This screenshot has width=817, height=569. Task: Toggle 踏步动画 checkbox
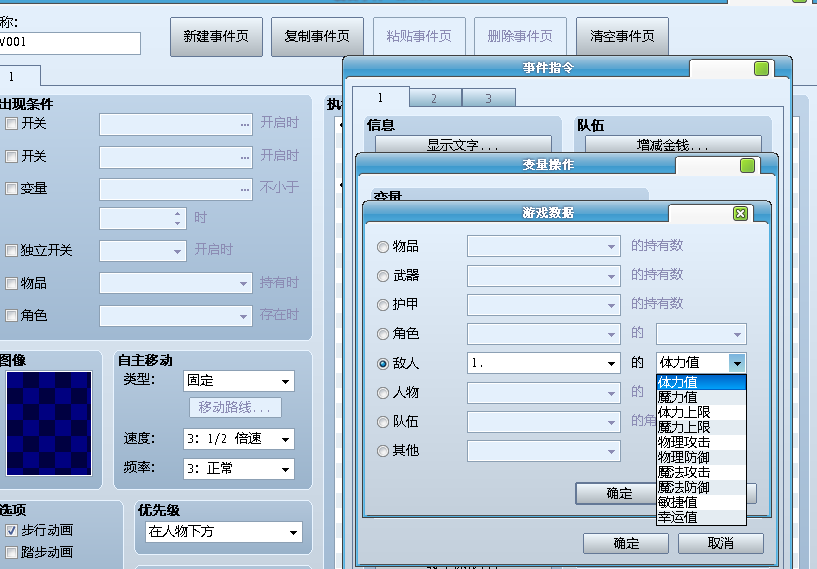click(11, 552)
